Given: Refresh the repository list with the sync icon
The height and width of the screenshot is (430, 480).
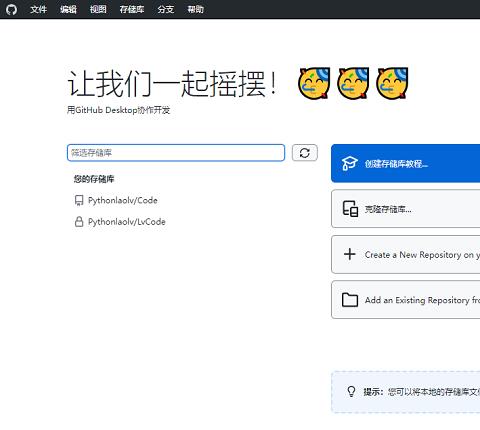Looking at the screenshot, I should (x=305, y=153).
